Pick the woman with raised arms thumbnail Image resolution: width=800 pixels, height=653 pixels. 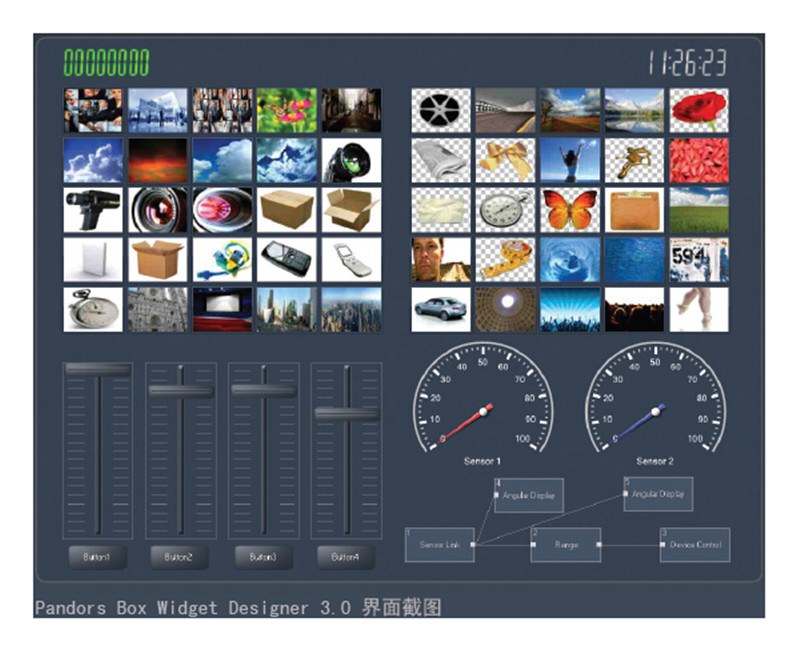[x=570, y=160]
